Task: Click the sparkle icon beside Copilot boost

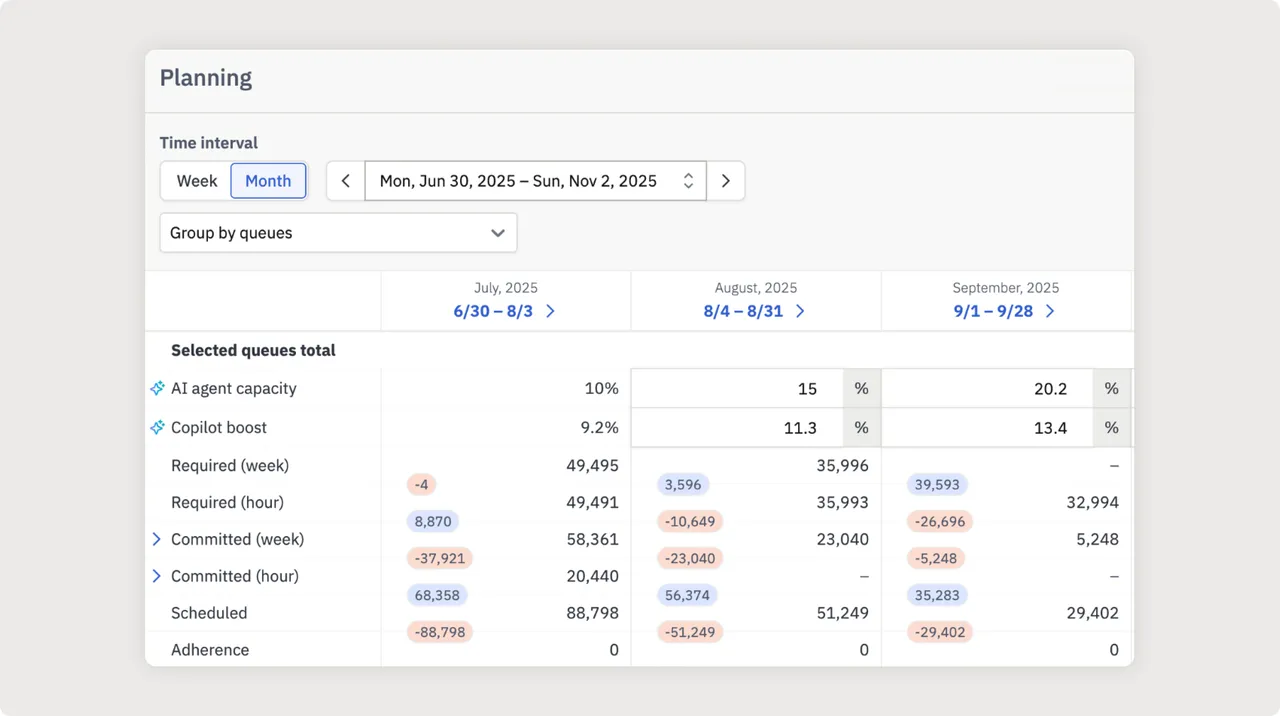Action: click(157, 427)
